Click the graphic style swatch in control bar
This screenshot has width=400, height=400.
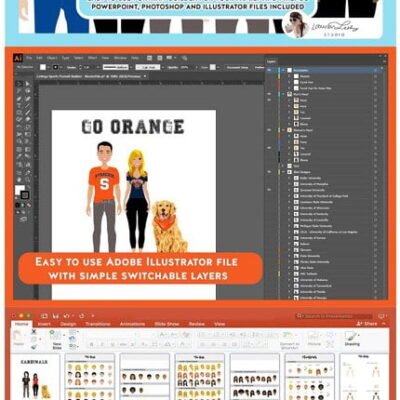[212, 67]
